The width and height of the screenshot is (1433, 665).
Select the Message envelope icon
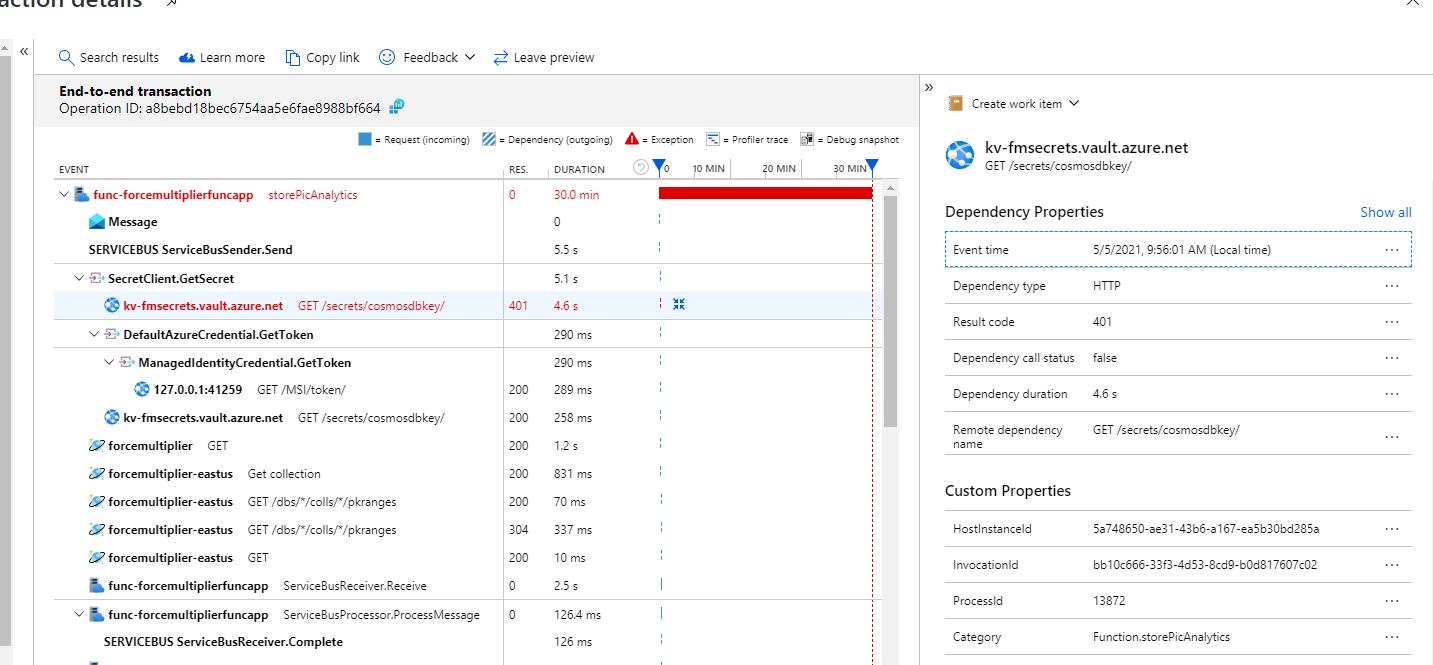95,221
